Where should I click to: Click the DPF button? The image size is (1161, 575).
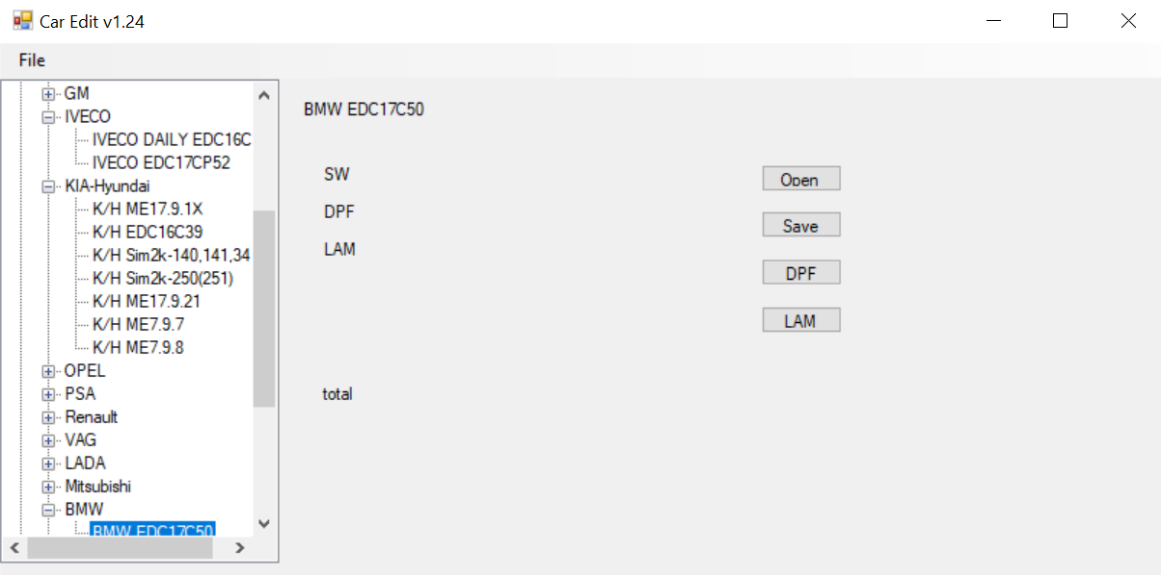click(x=801, y=272)
